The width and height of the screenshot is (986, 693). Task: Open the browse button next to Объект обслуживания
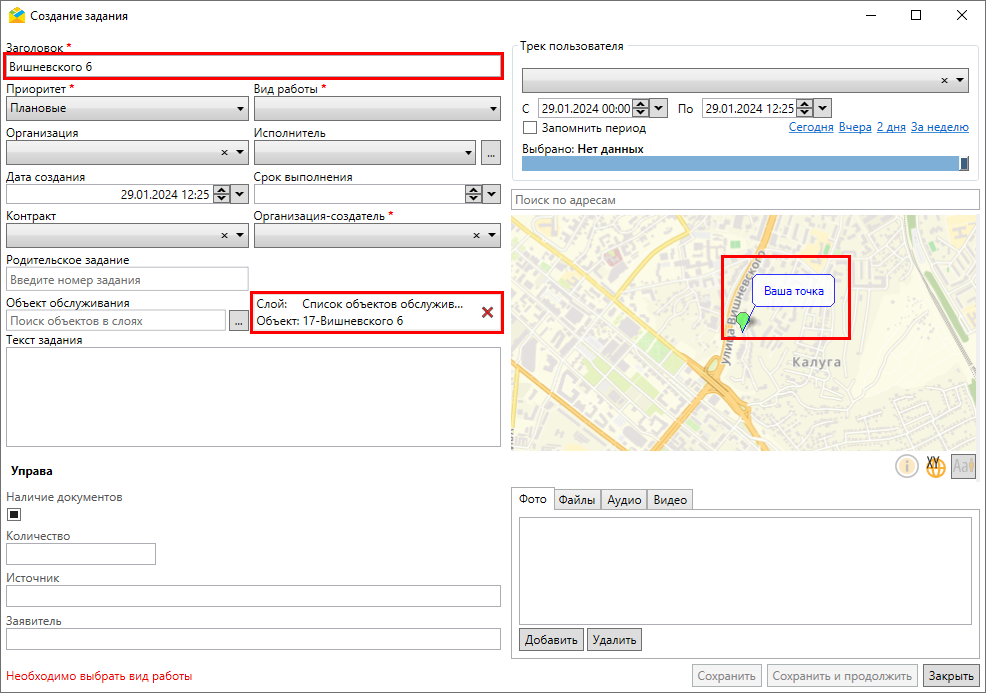(x=238, y=321)
